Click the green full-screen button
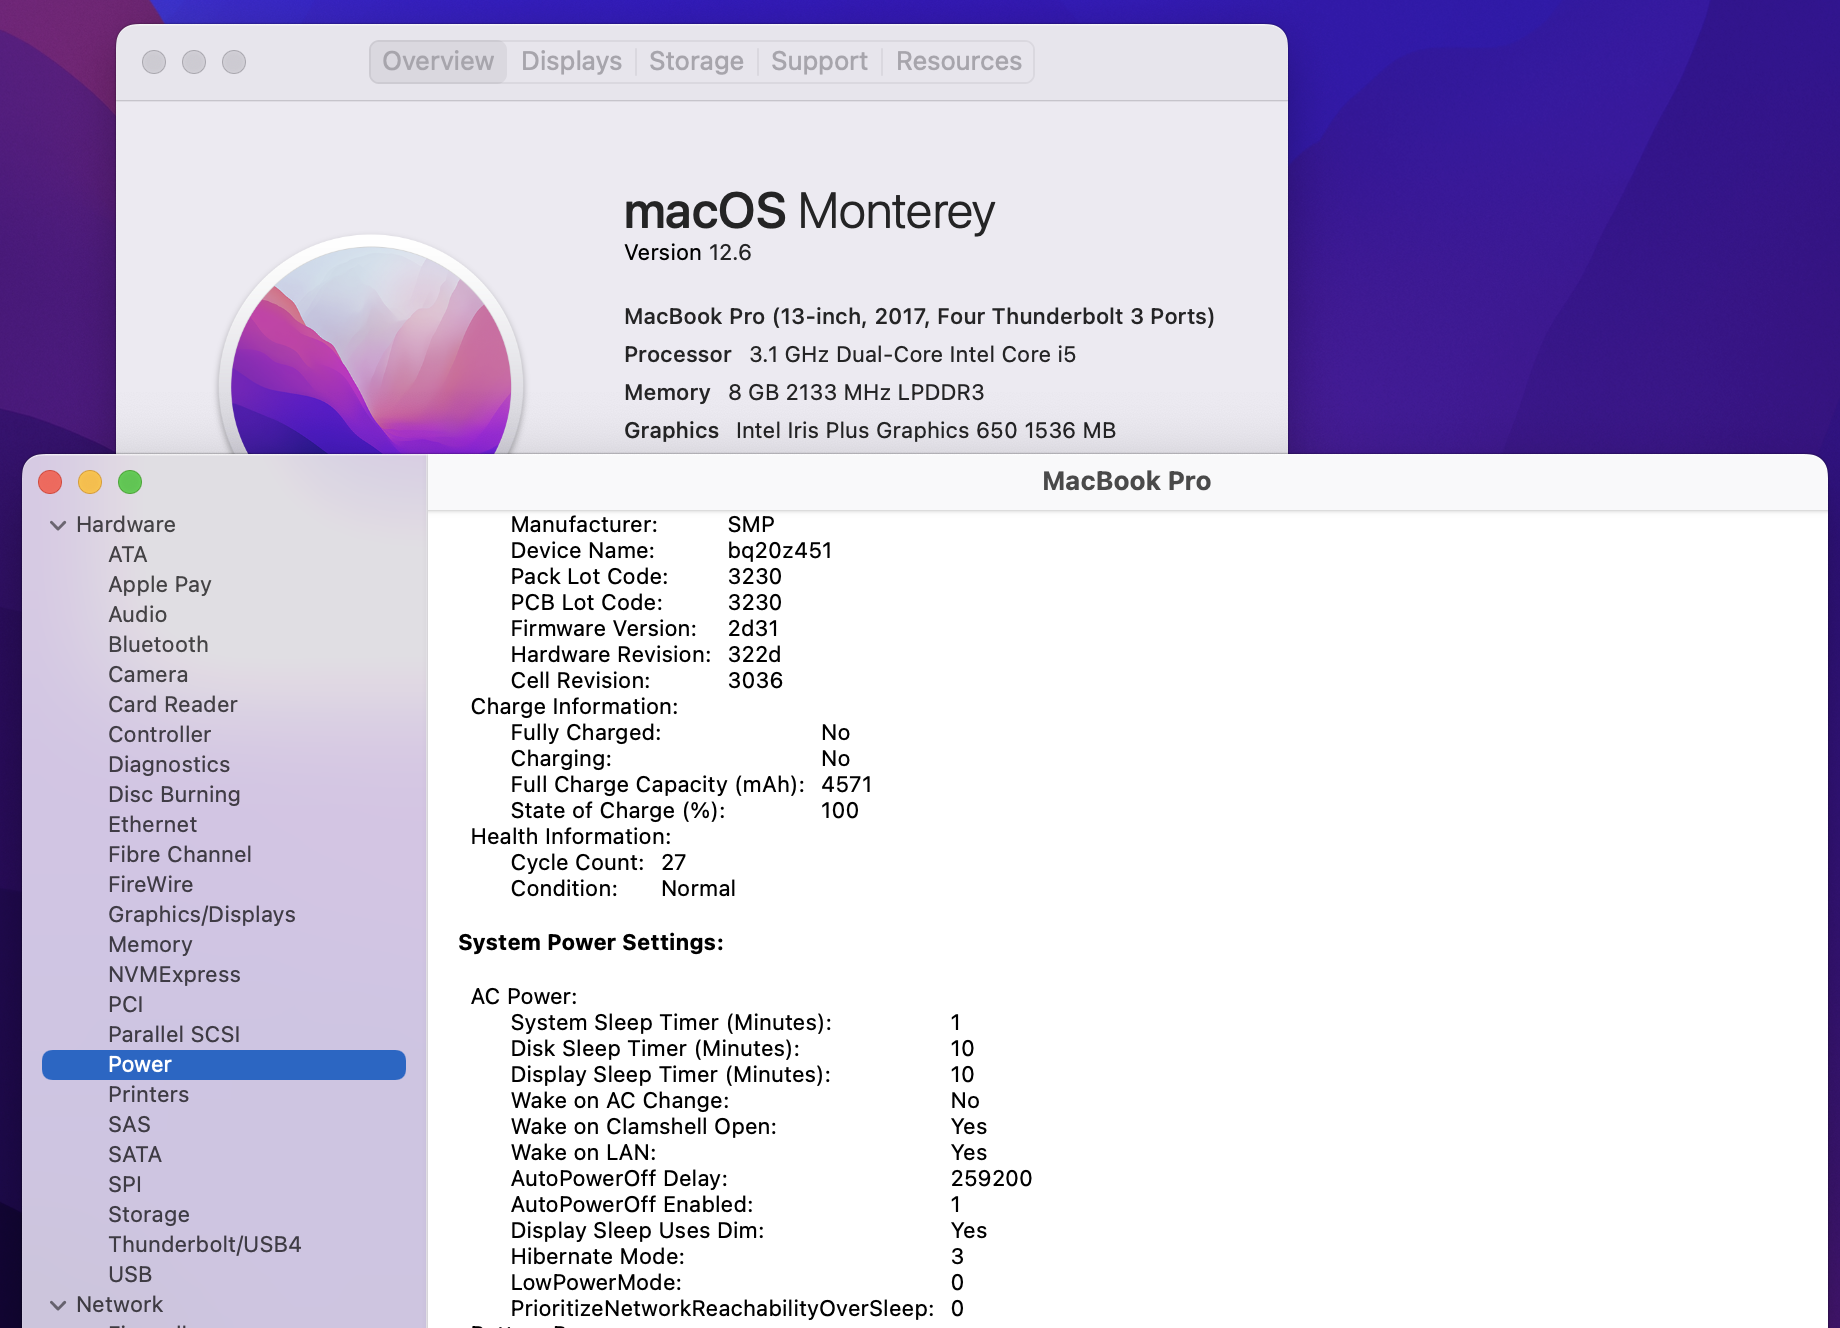 [x=130, y=483]
